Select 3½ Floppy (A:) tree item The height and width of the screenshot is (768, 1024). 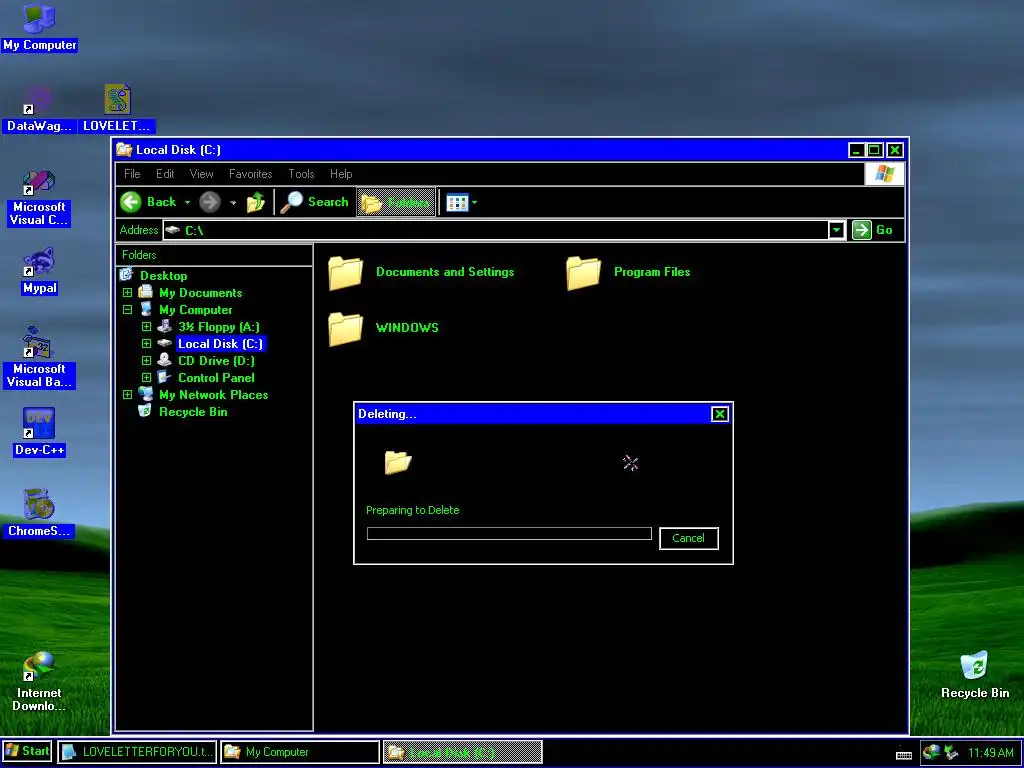(219, 327)
